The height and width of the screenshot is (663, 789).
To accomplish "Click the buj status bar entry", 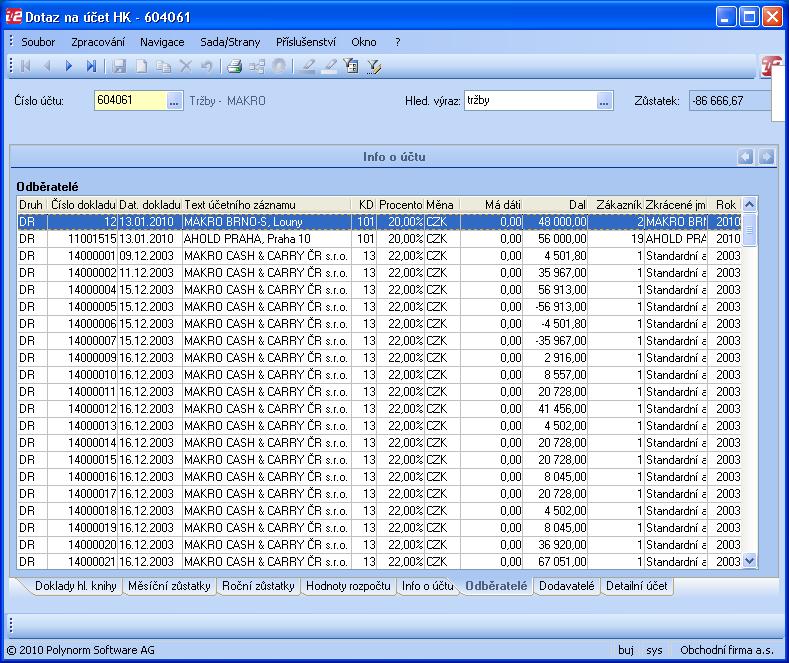I will coord(626,650).
